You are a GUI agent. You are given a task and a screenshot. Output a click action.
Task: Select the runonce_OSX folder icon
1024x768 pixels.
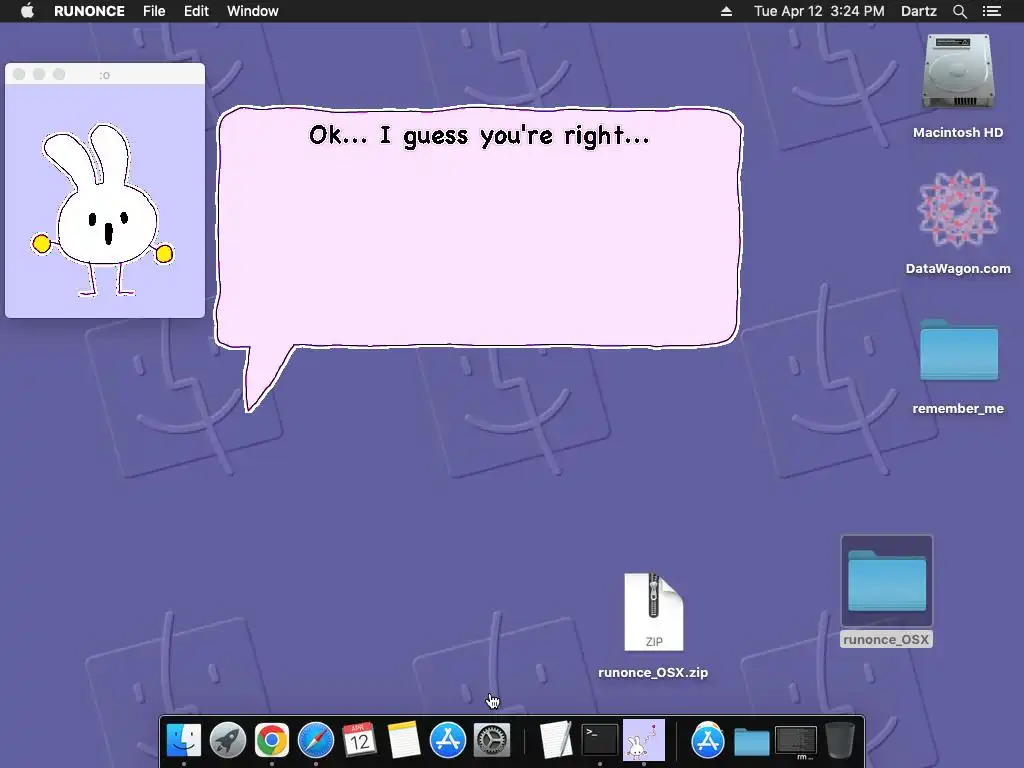pyautogui.click(x=887, y=581)
